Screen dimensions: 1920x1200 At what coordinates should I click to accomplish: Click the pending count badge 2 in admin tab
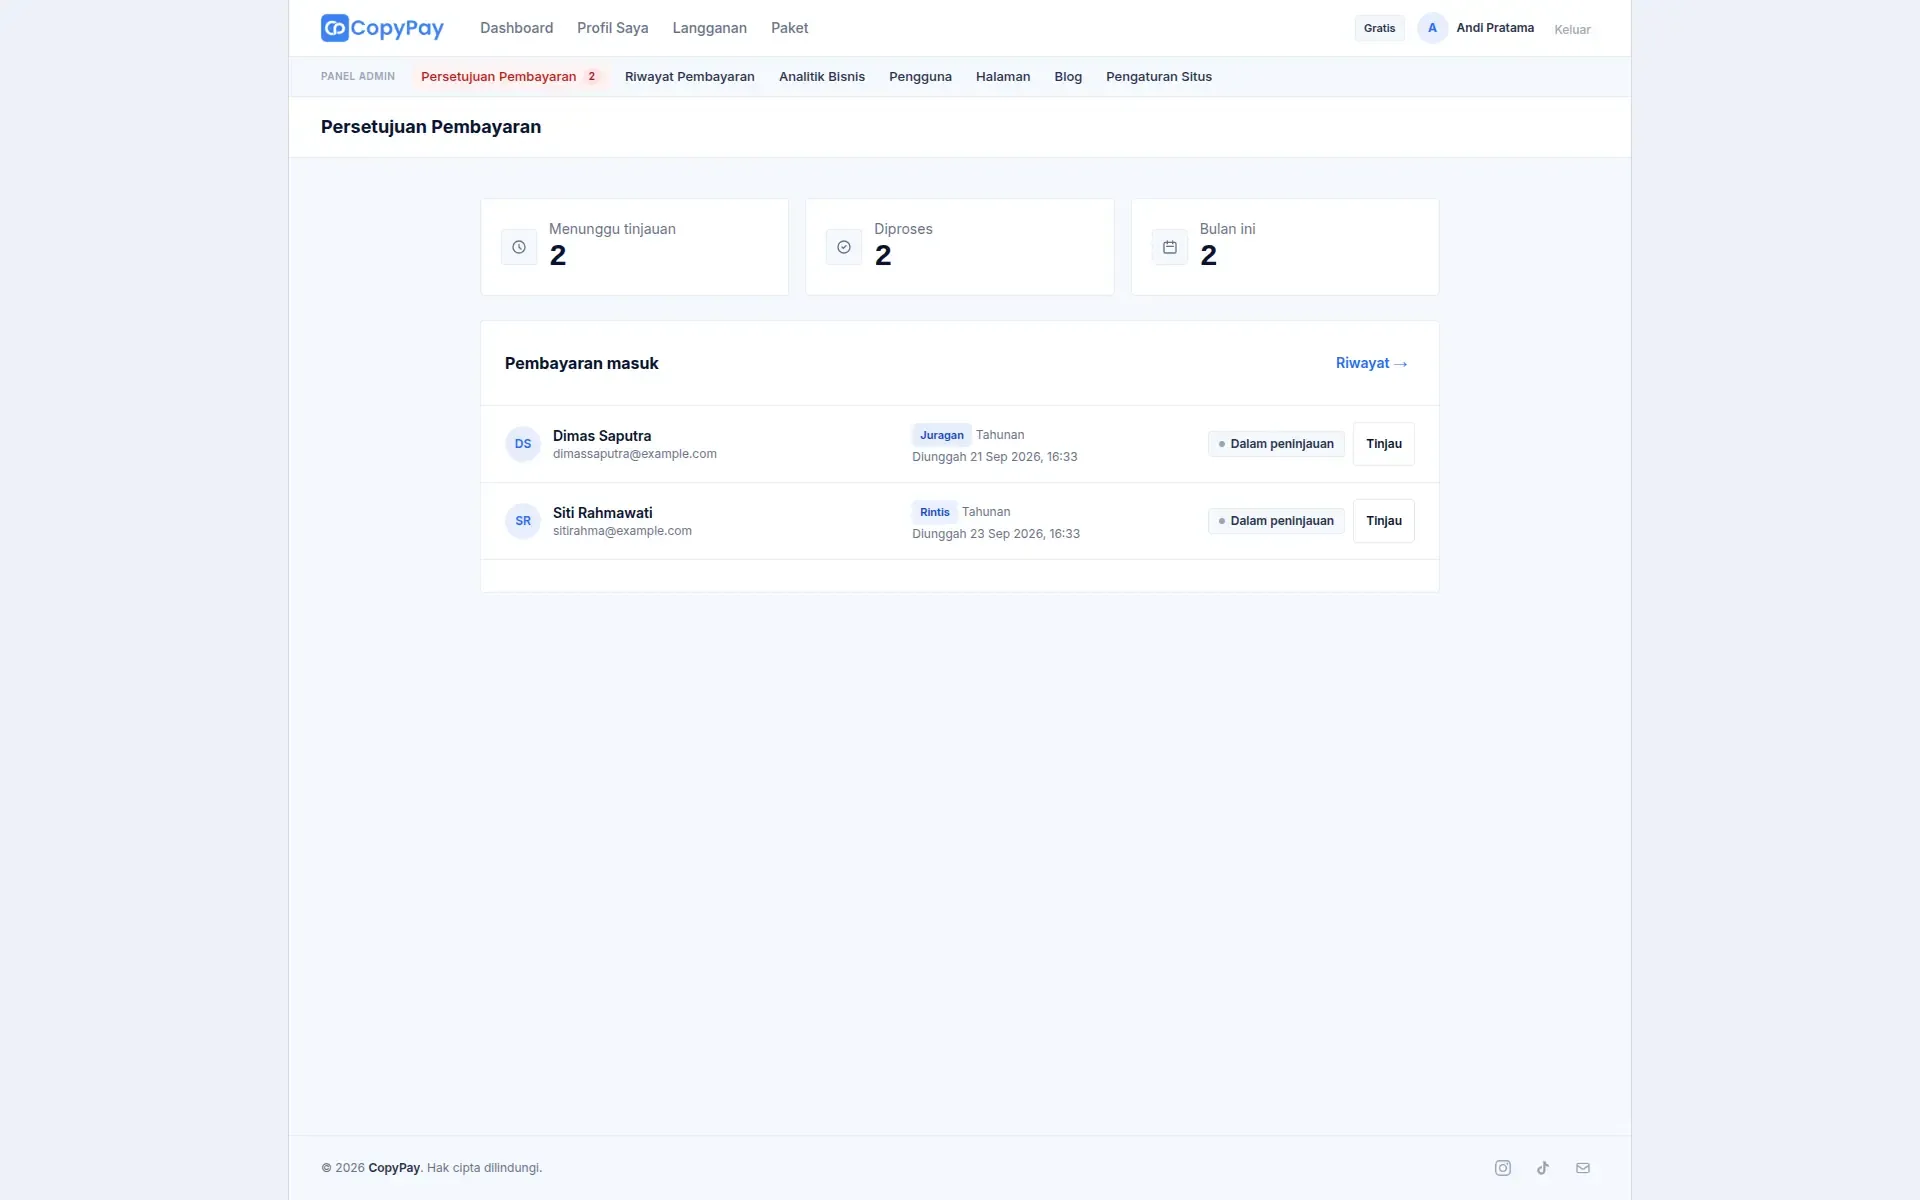tap(591, 77)
